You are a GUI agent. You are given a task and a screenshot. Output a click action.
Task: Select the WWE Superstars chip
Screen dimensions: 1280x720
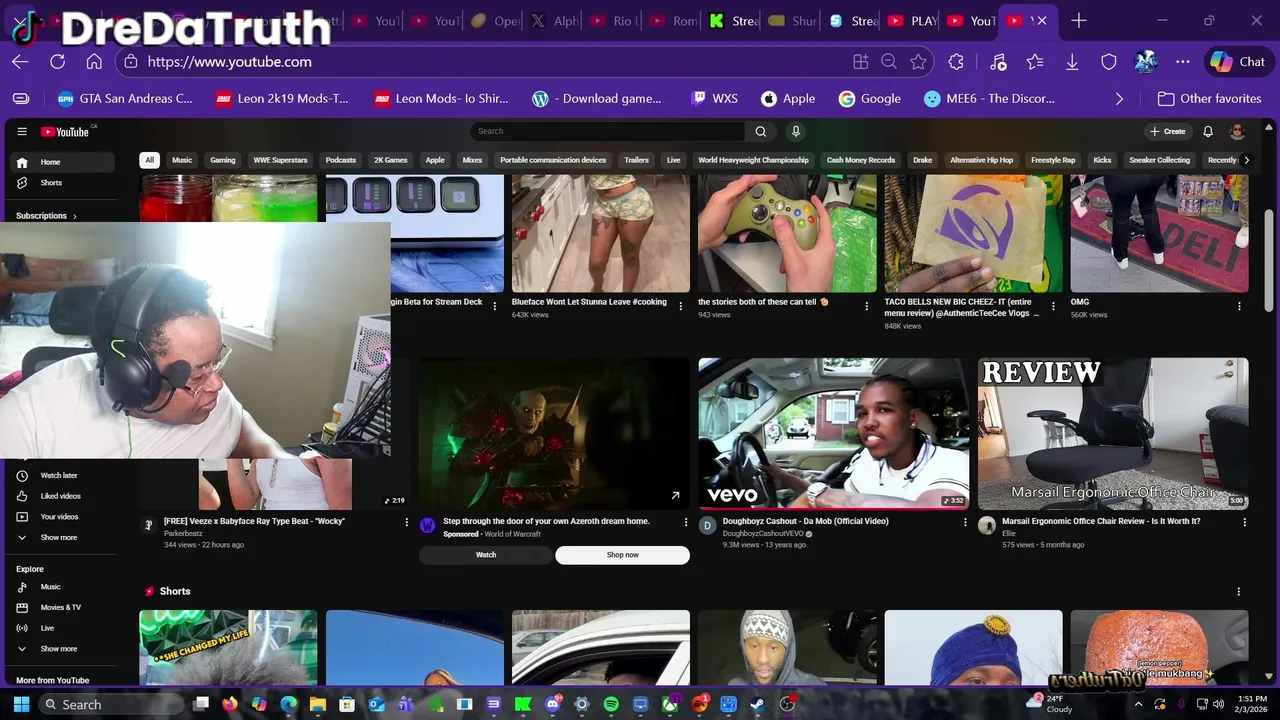tap(281, 160)
